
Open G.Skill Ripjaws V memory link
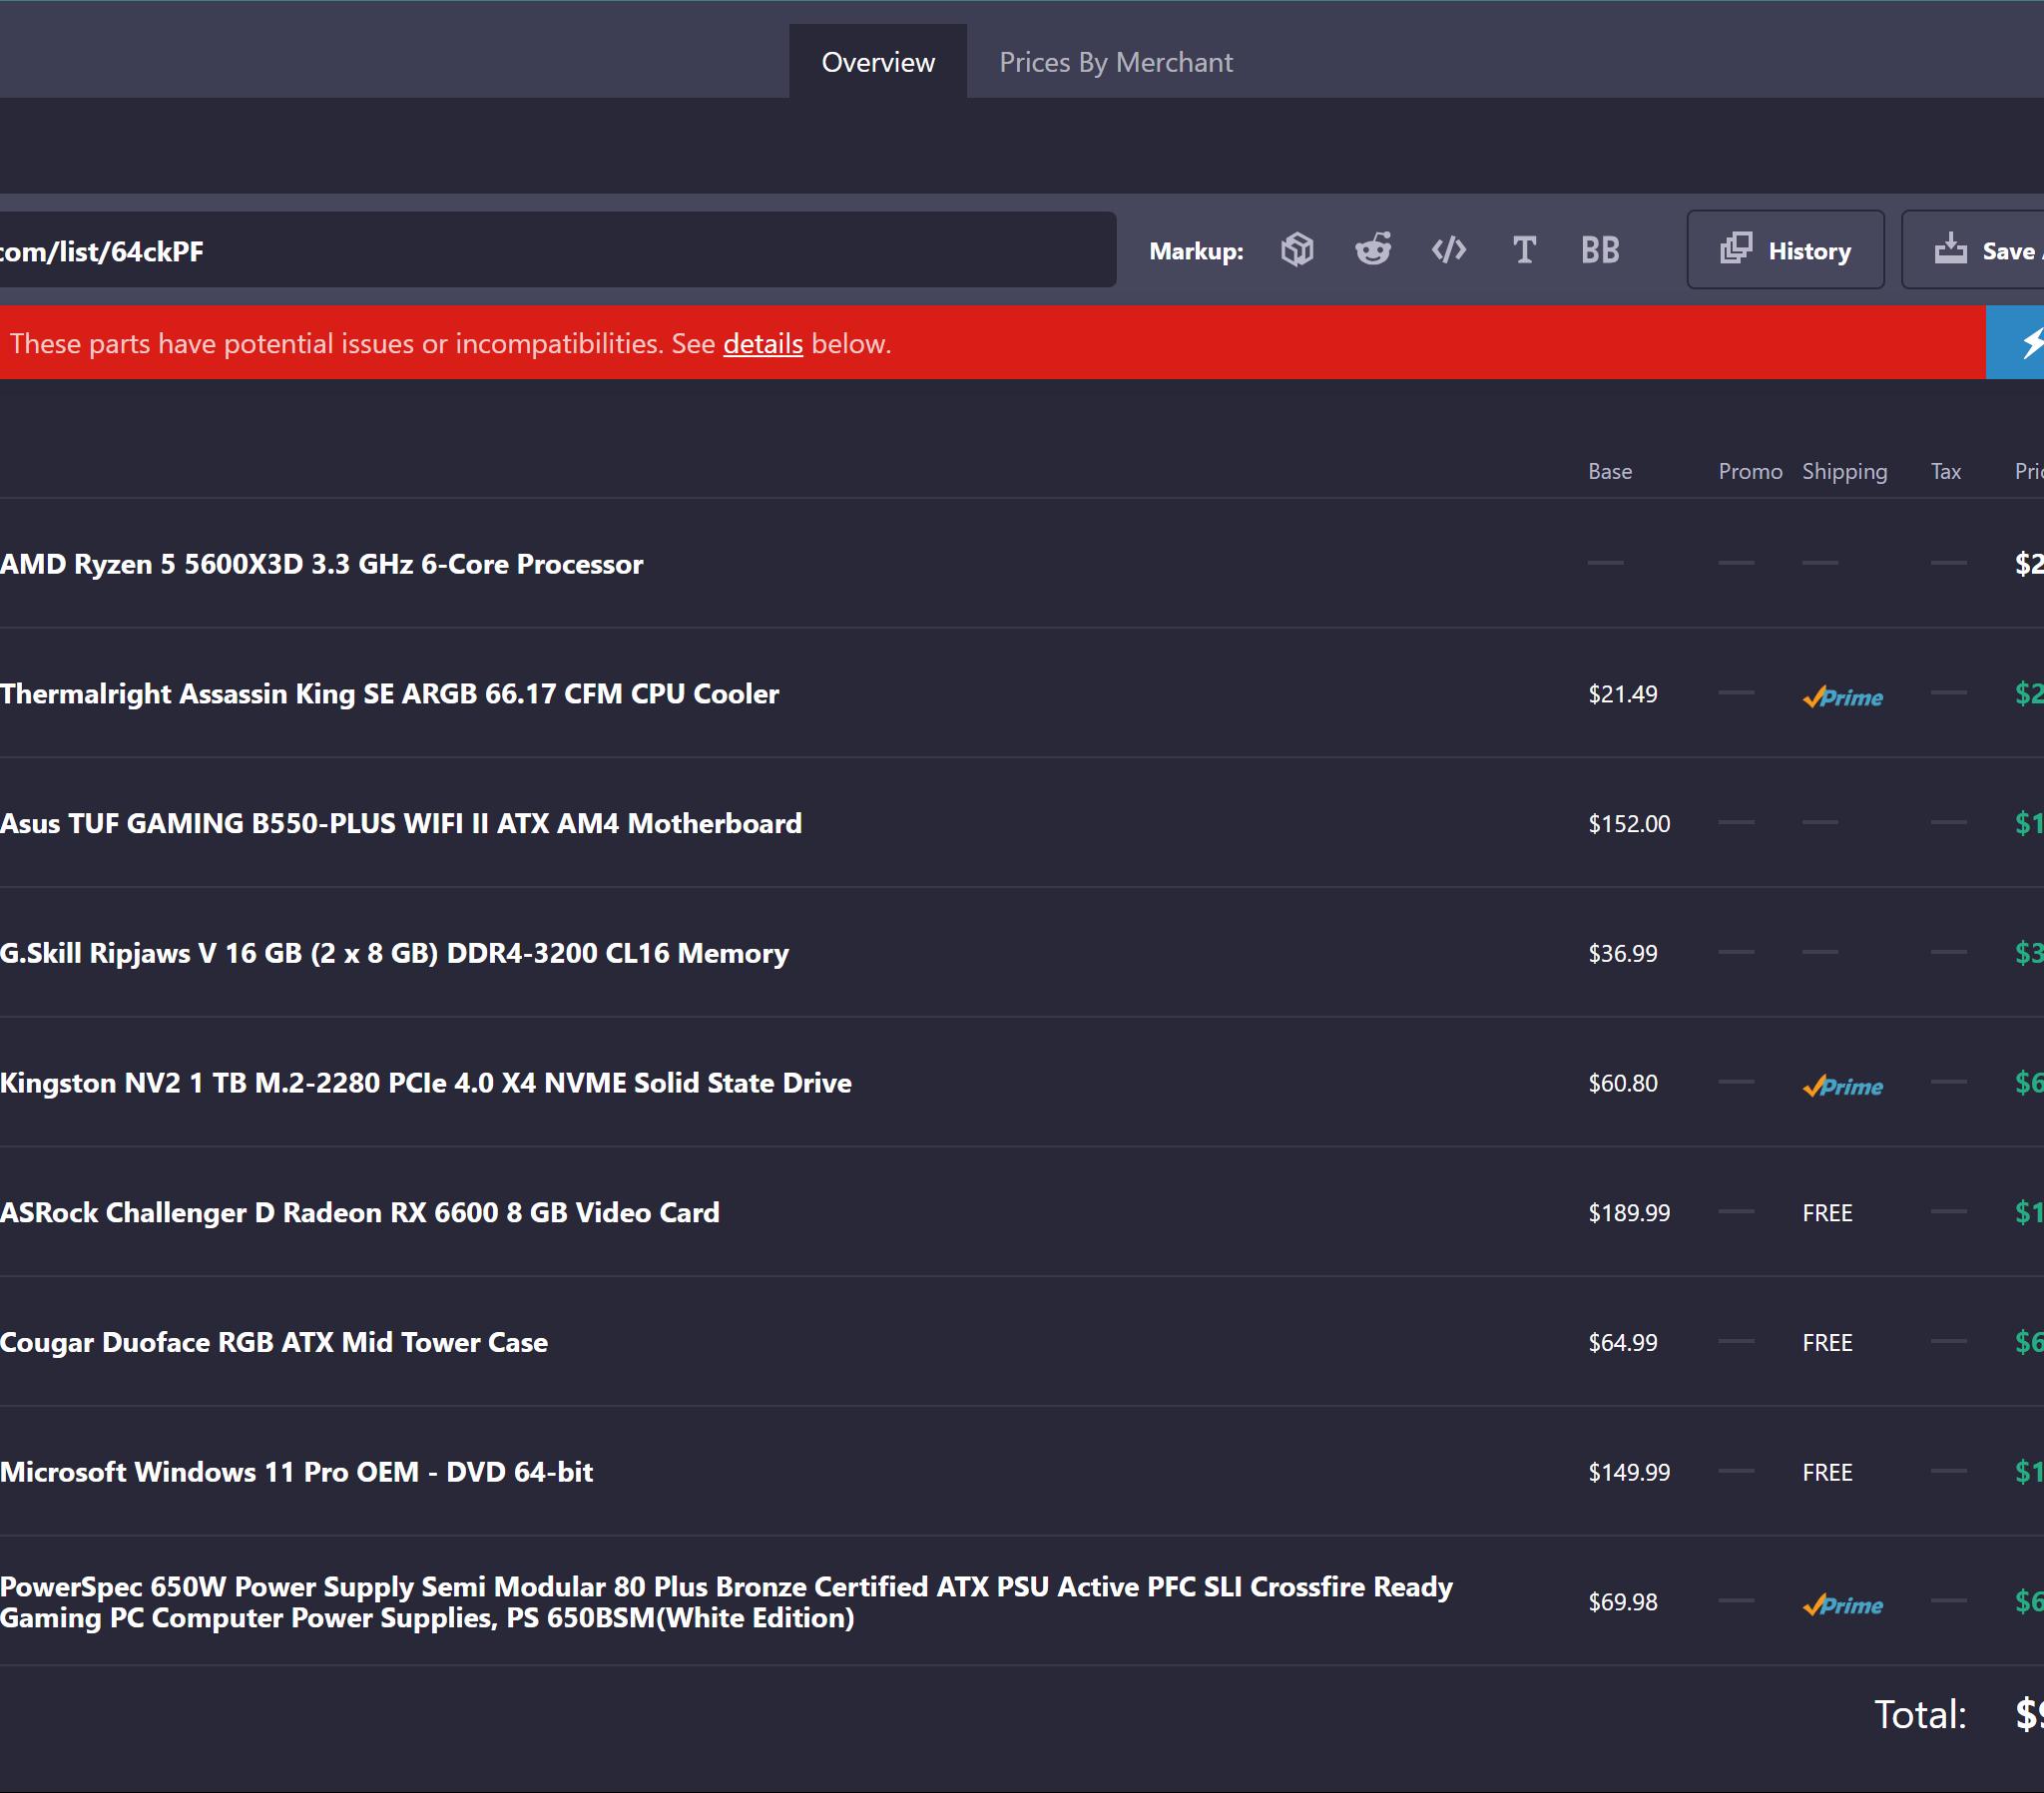(394, 953)
